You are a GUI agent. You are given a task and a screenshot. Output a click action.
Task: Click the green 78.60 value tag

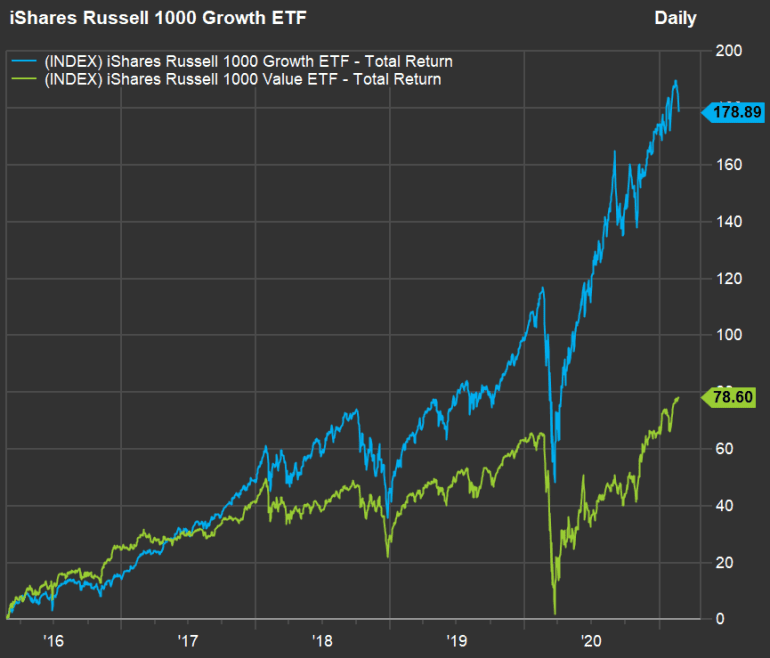(736, 397)
